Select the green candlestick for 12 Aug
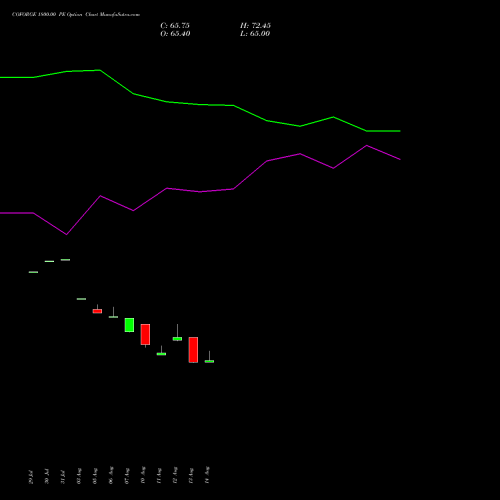This screenshot has height=500, width=500. pos(177,339)
